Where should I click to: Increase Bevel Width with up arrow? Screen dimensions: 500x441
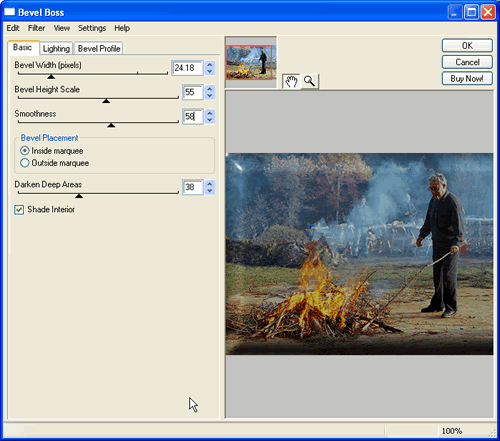coord(210,65)
